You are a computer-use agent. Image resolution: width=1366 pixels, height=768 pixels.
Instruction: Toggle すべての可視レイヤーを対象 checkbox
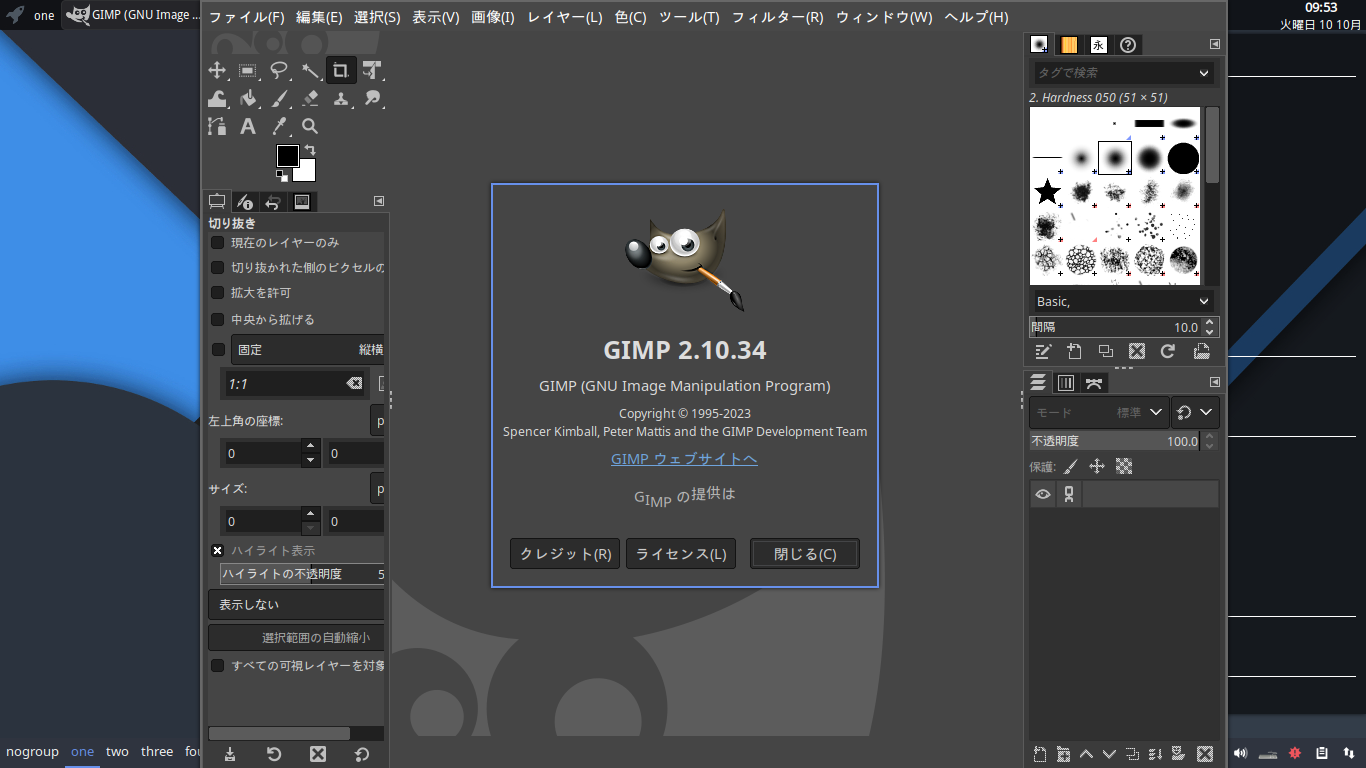217,665
